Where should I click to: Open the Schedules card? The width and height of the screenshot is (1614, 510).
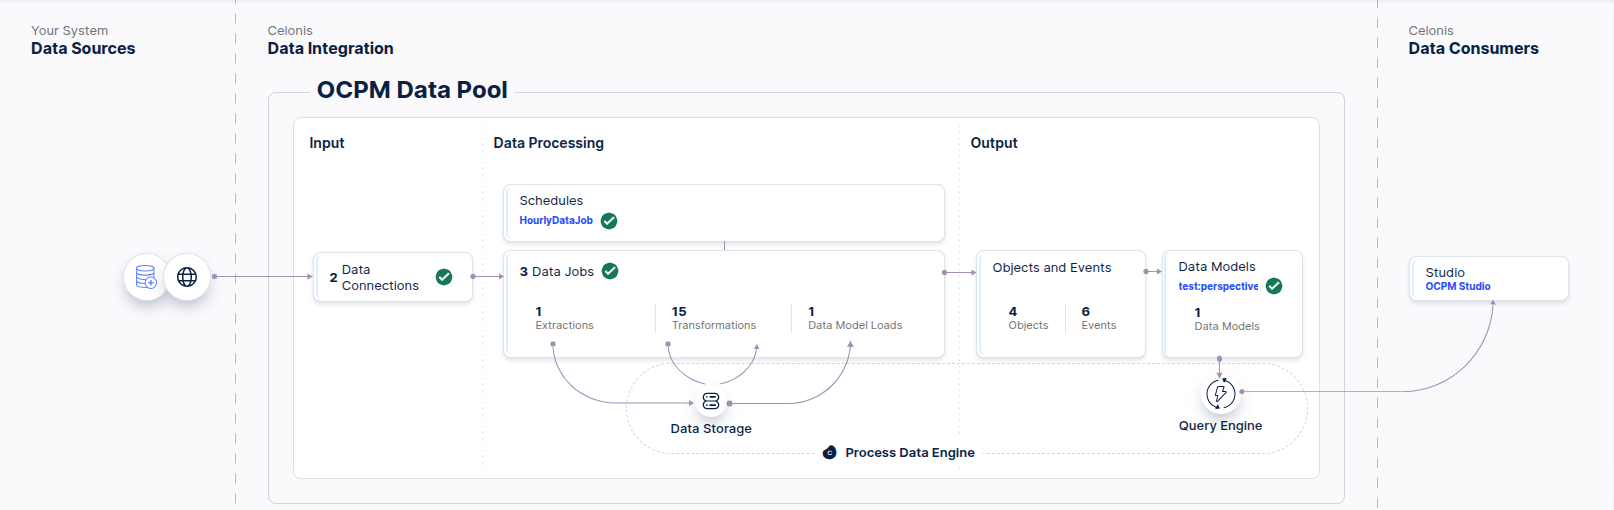click(724, 212)
